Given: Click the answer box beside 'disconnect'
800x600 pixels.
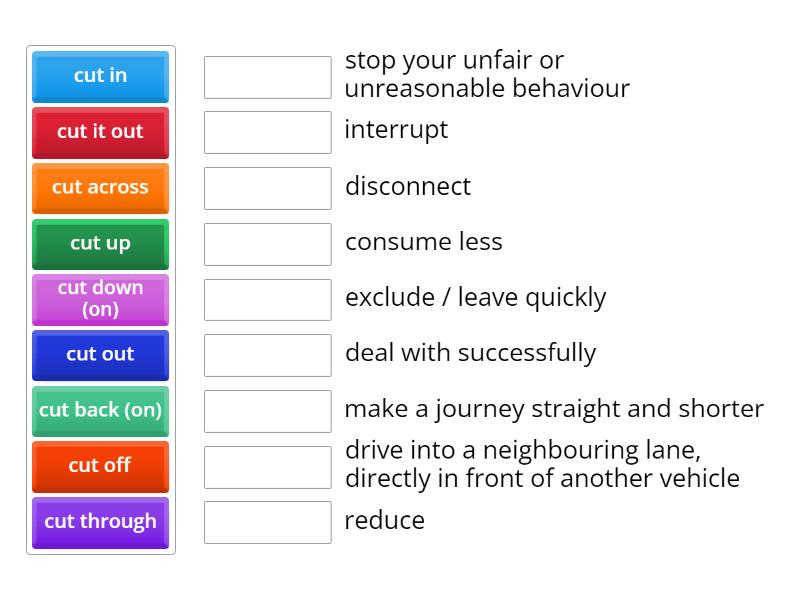Looking at the screenshot, I should tap(266, 186).
